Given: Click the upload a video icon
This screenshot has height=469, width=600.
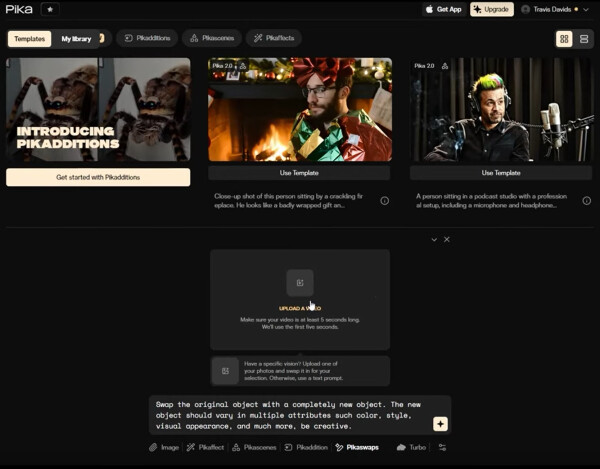Looking at the screenshot, I should point(300,283).
